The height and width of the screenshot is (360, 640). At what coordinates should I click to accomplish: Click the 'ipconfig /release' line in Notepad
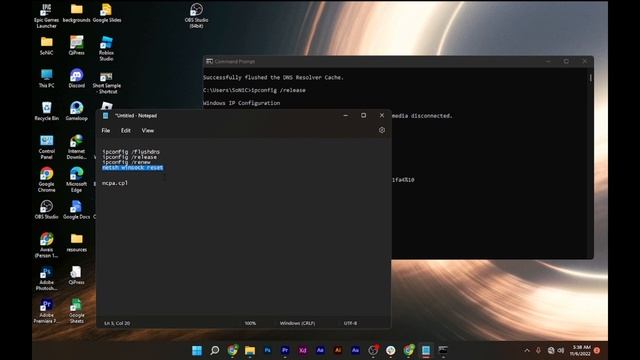(x=129, y=157)
